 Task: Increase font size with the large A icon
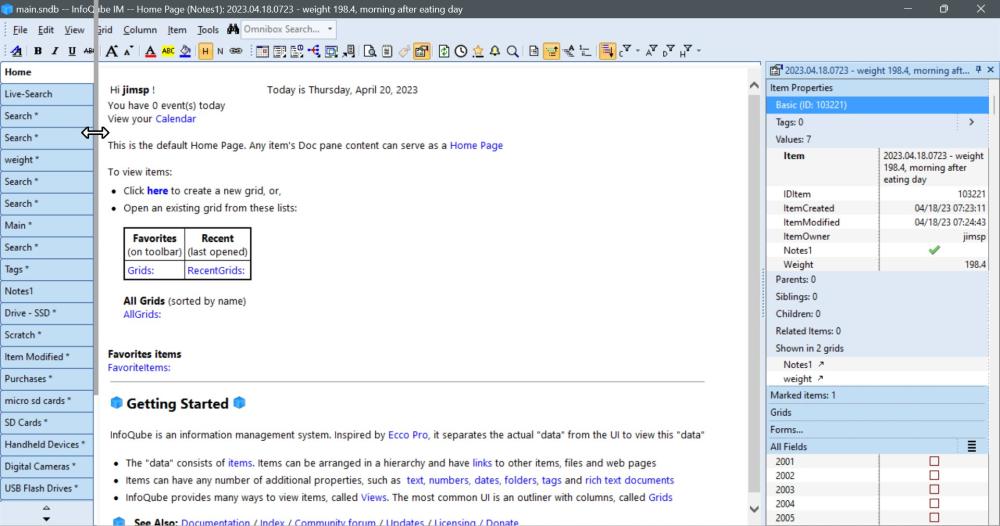coord(112,51)
